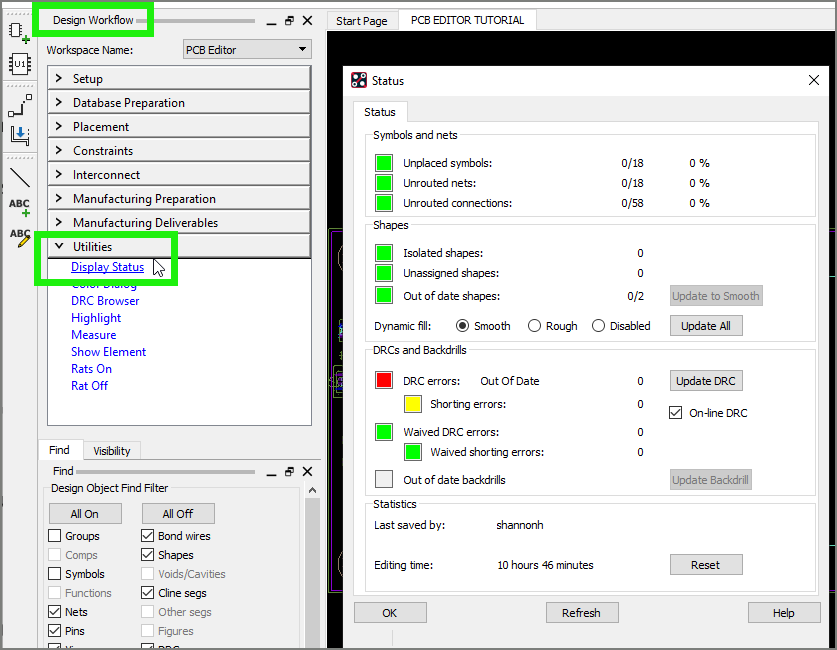Select the Text Edit pencil tool
The image size is (837, 650).
(x=19, y=237)
